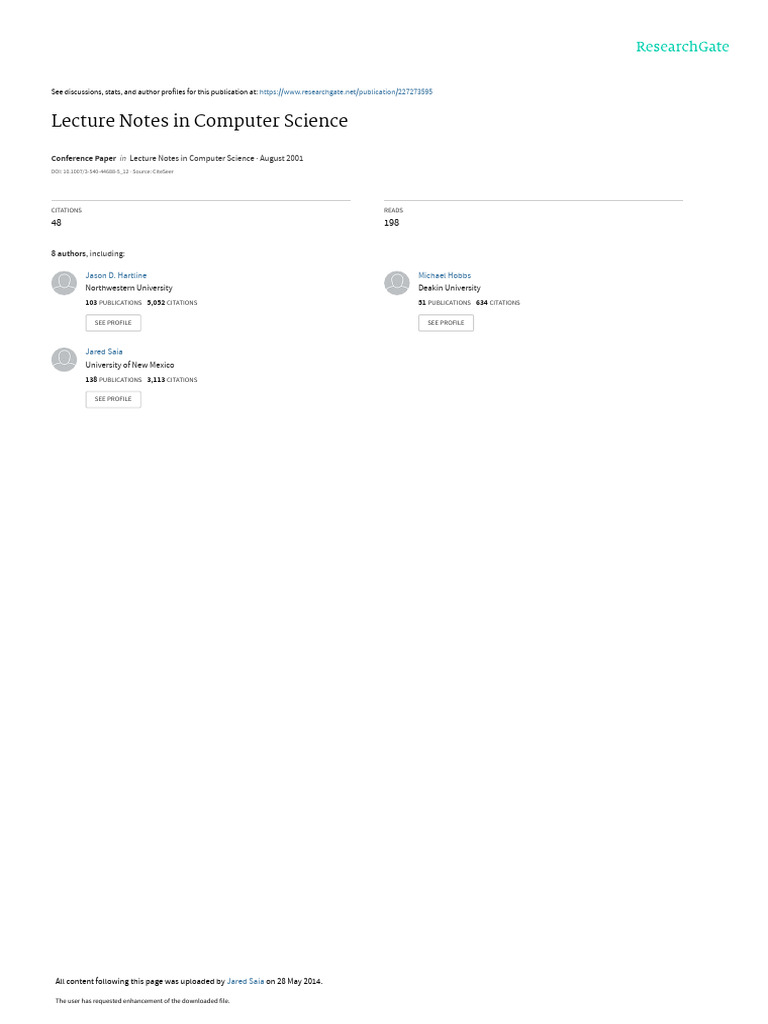
Task: Click the DOI text under Conference Paper
Action: (x=90, y=172)
